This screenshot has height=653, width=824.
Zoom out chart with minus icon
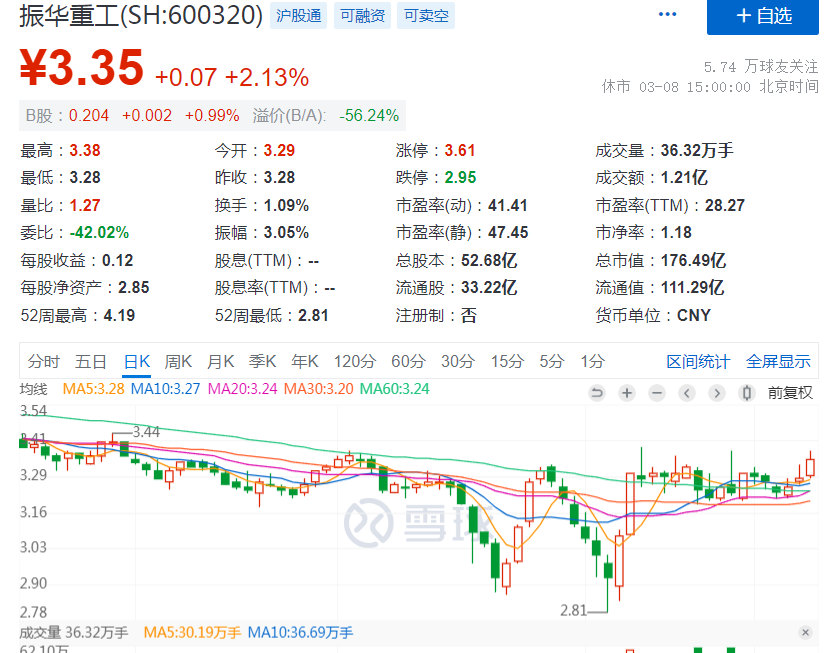click(656, 392)
